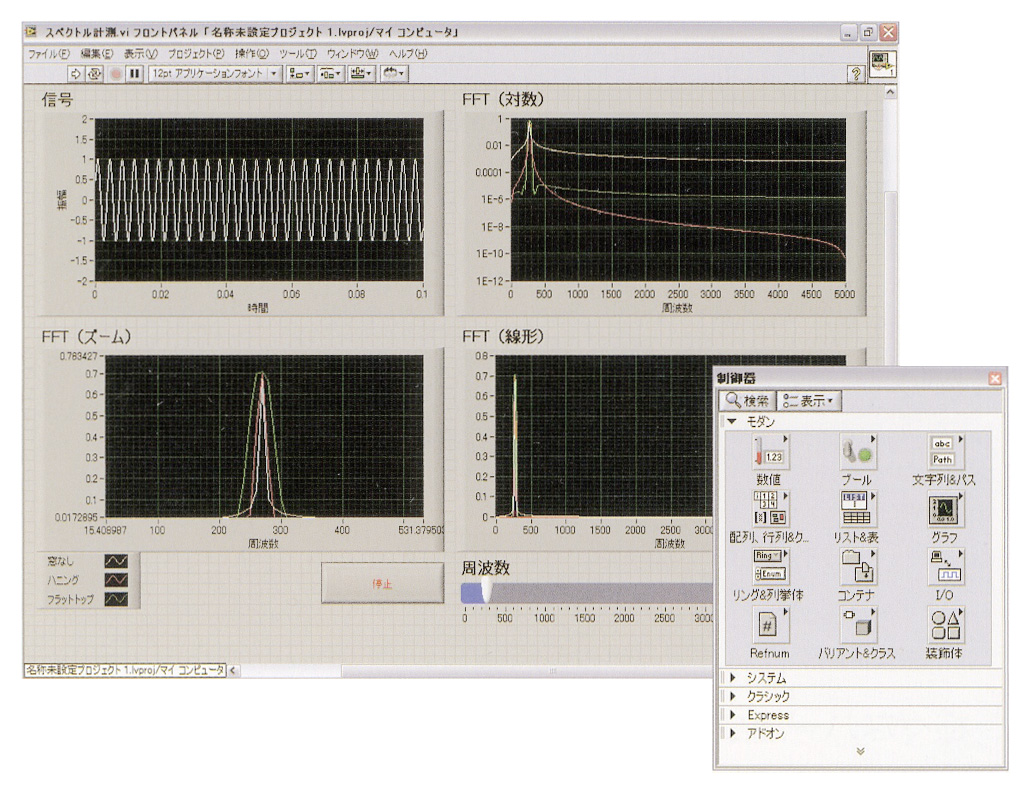Click the 15.408987 x-axis minimum value

click(105, 530)
